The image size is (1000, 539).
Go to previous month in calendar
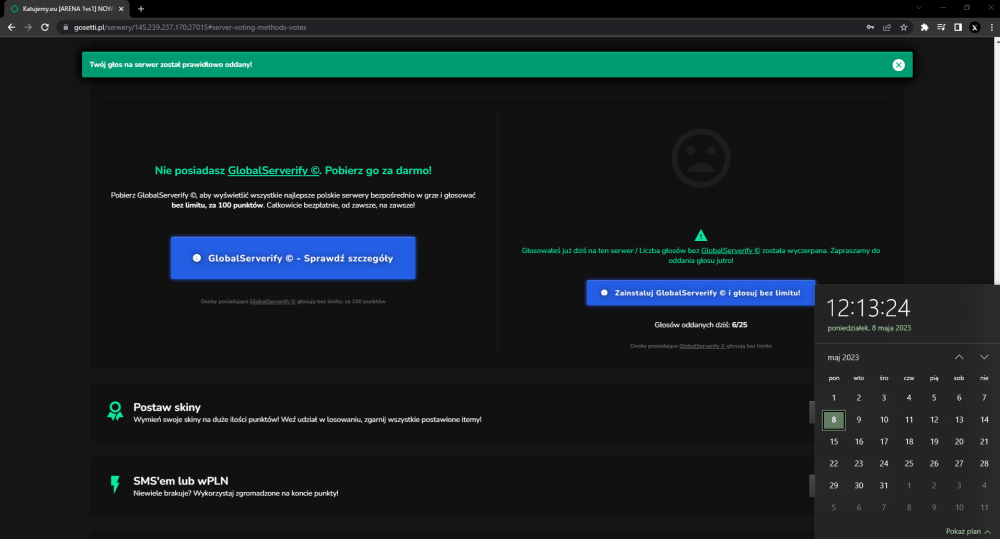click(x=959, y=357)
